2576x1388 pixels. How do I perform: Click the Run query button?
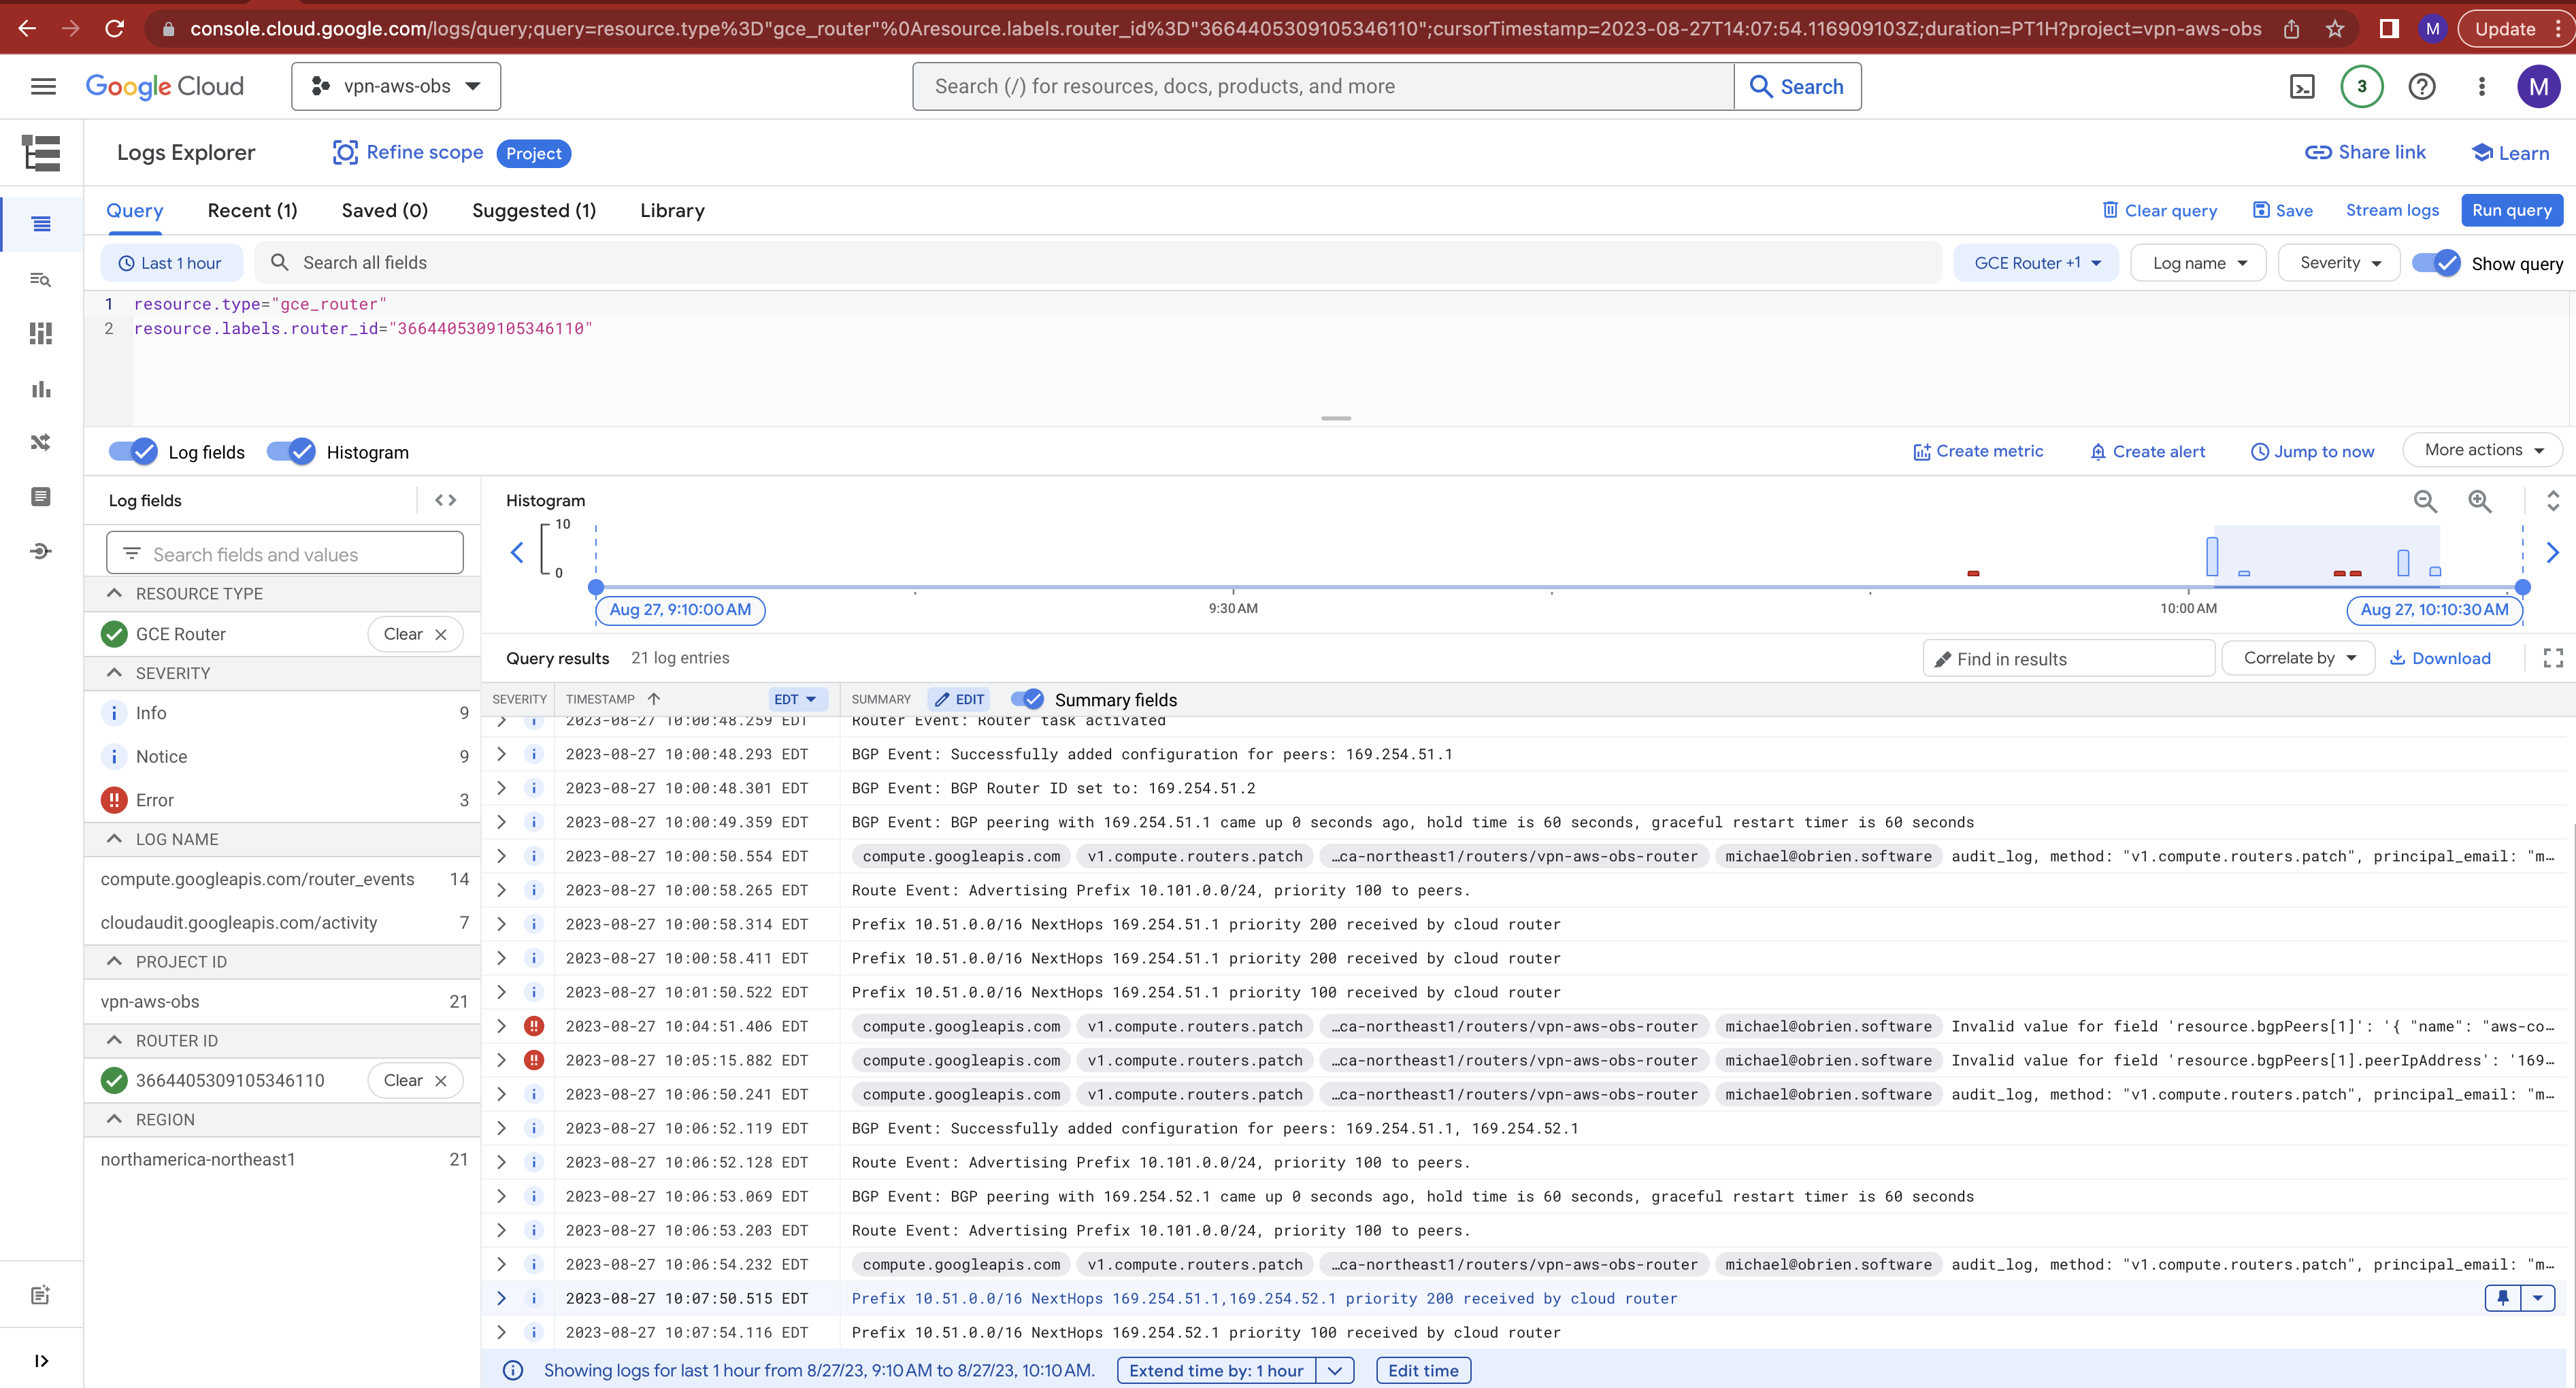click(2511, 210)
